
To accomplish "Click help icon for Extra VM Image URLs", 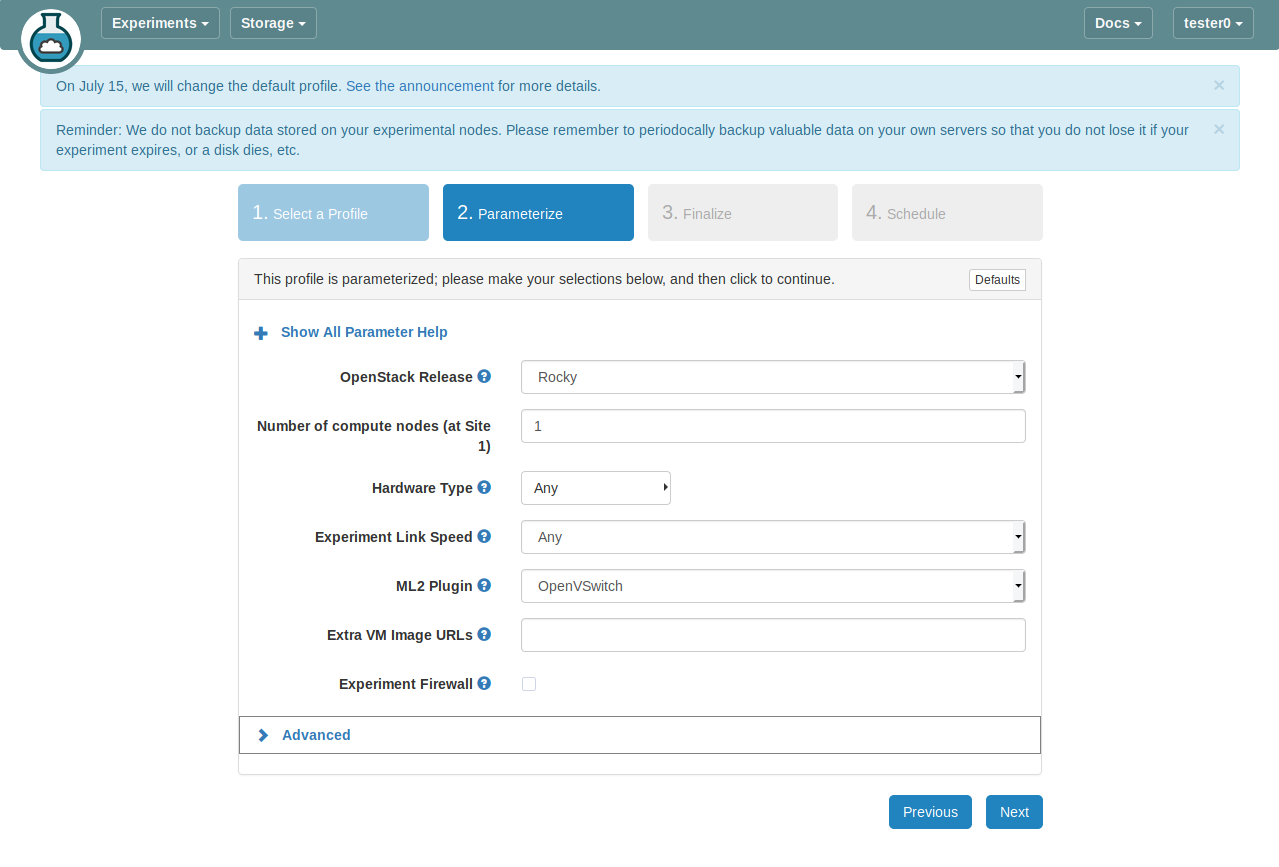I will pyautogui.click(x=484, y=635).
